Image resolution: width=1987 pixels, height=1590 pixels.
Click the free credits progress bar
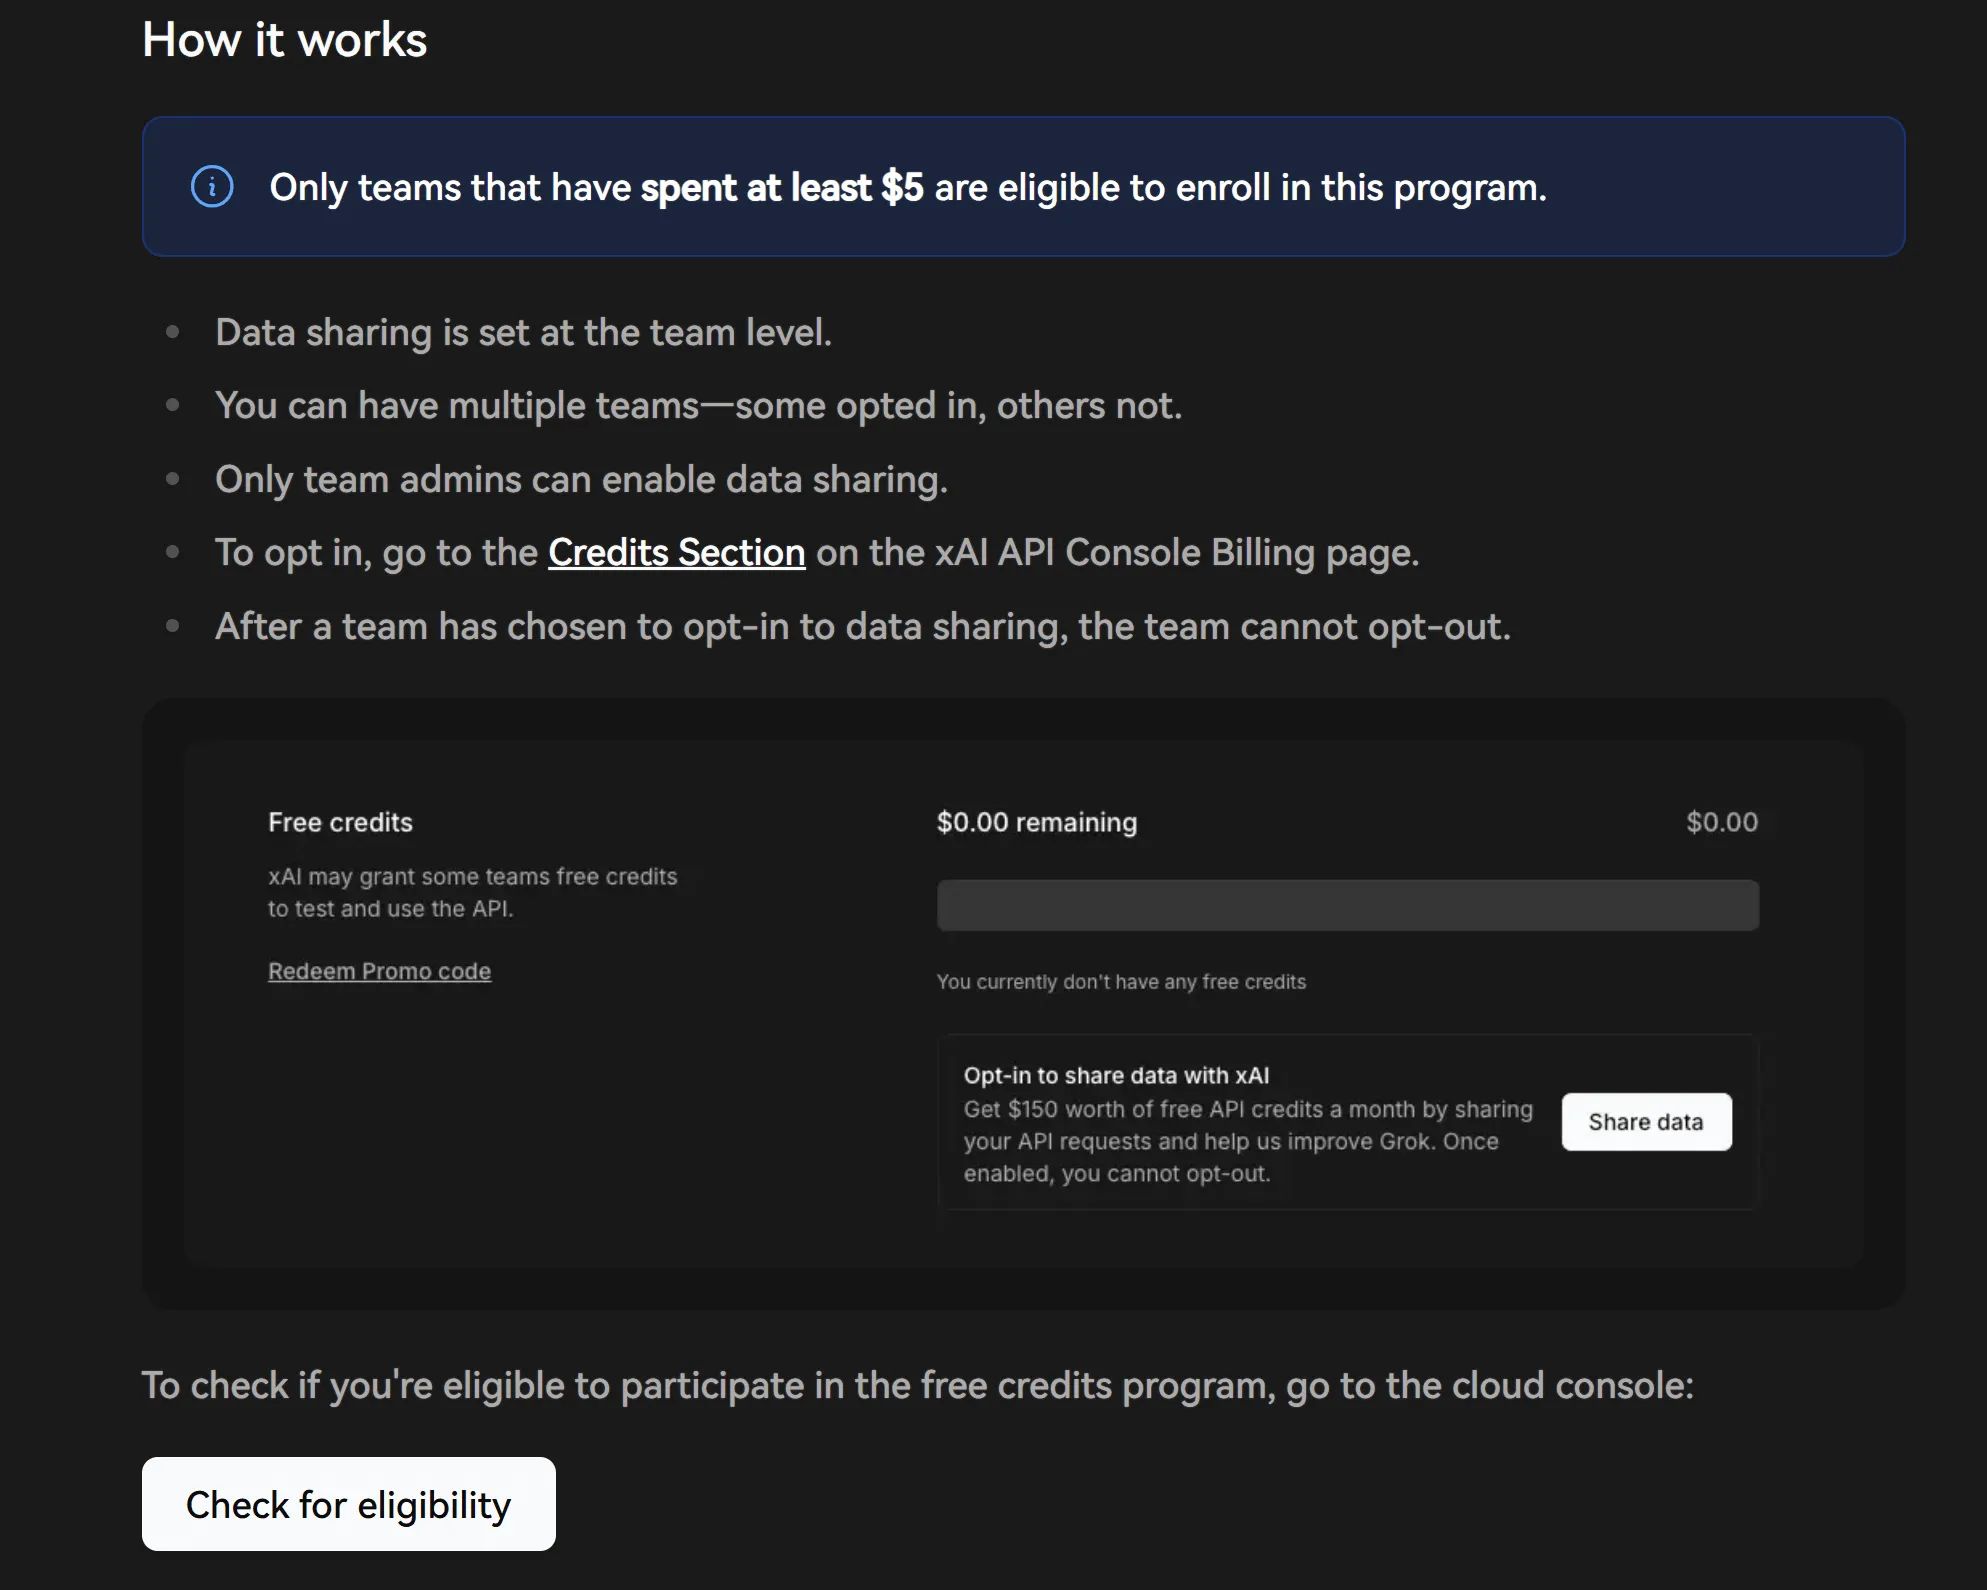(1347, 905)
